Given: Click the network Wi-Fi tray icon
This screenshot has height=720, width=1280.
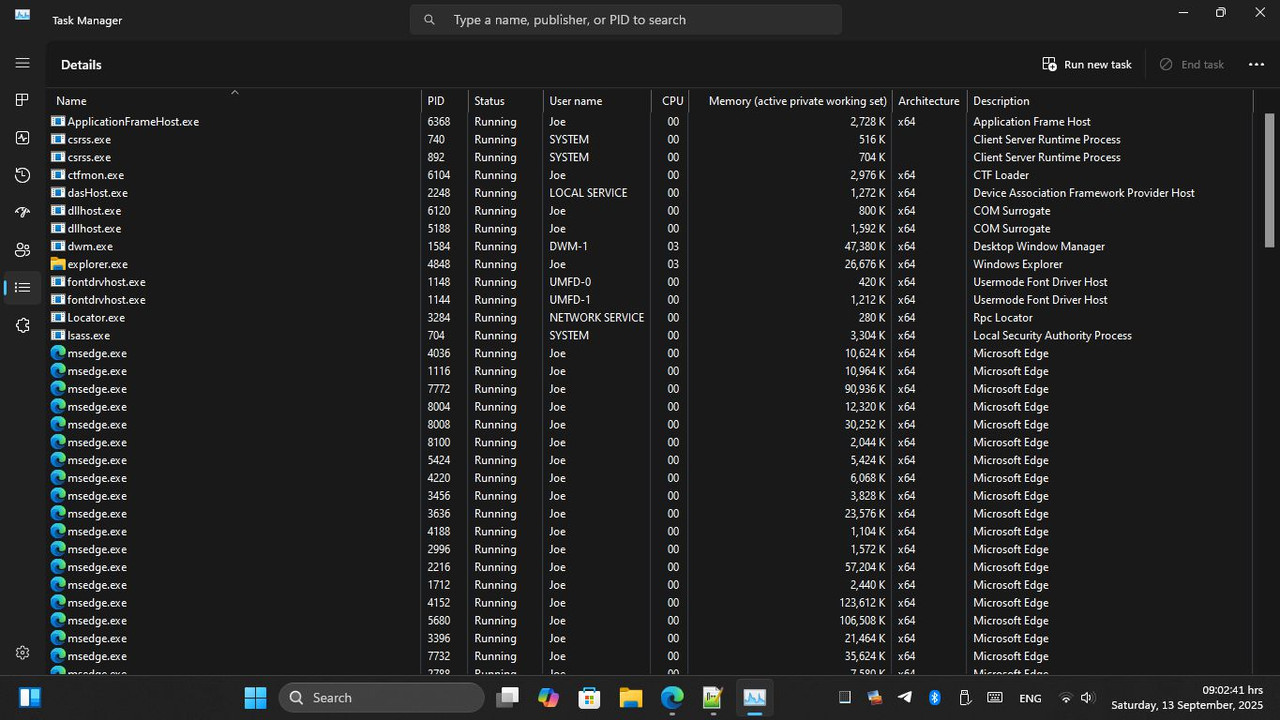Looking at the screenshot, I should click(x=1066, y=698).
